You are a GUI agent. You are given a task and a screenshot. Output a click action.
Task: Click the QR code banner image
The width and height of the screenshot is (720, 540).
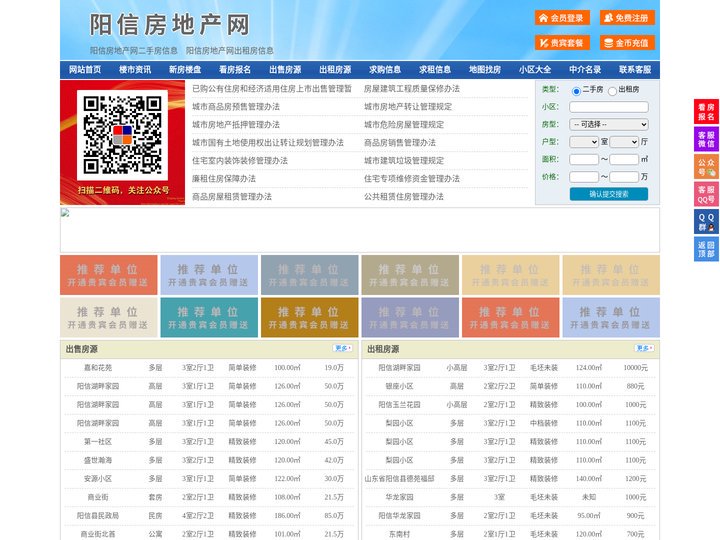point(123,142)
